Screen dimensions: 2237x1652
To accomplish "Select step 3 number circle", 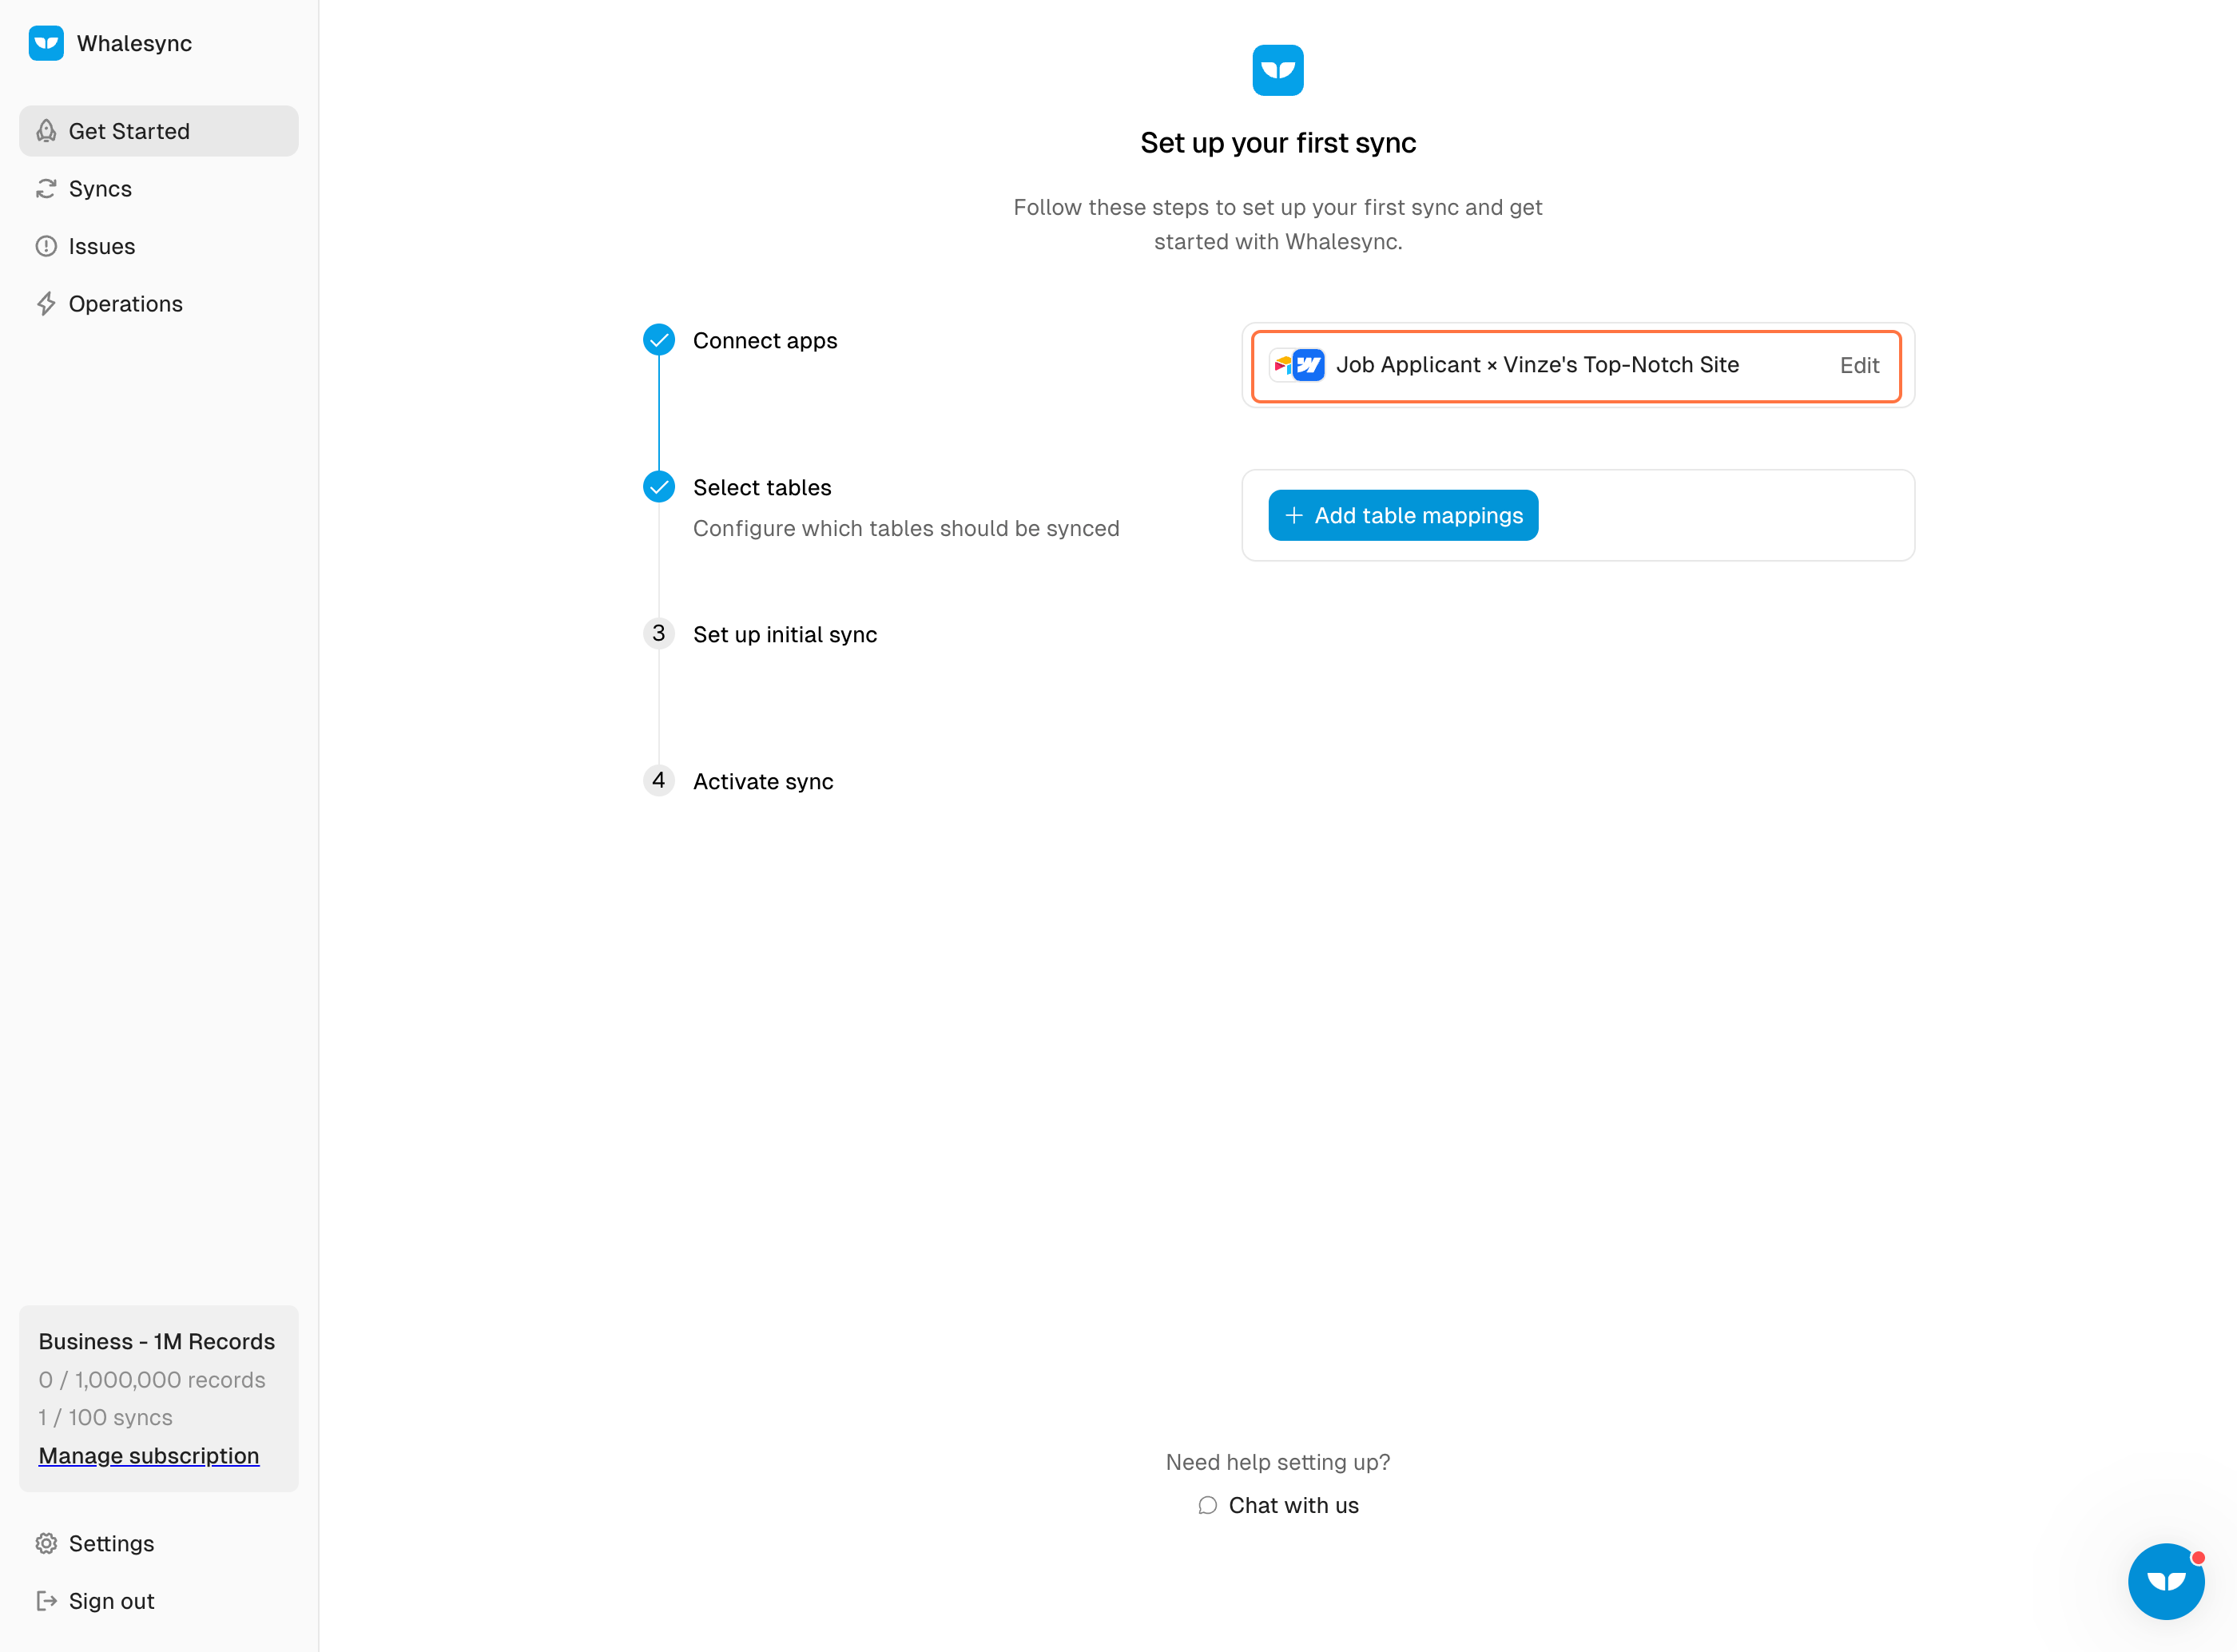I will (658, 633).
